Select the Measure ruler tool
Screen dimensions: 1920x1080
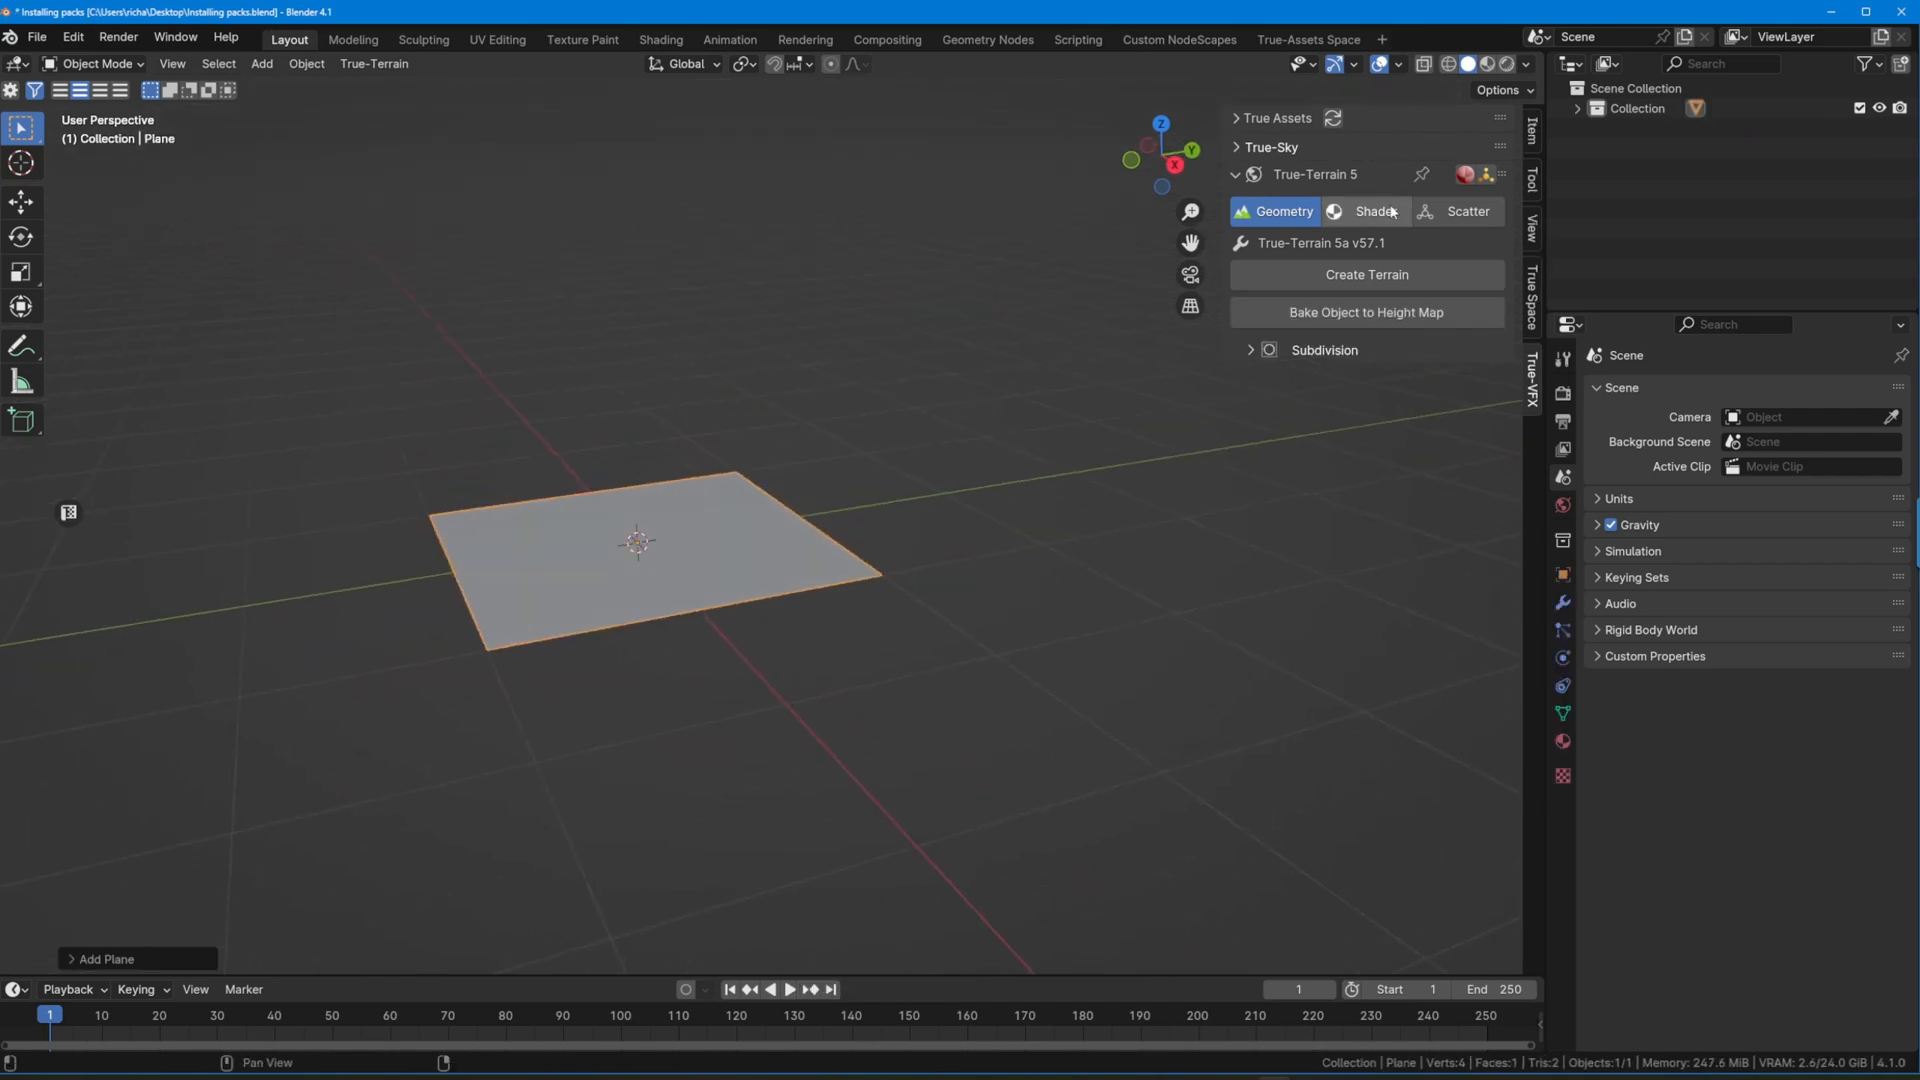coord(21,382)
